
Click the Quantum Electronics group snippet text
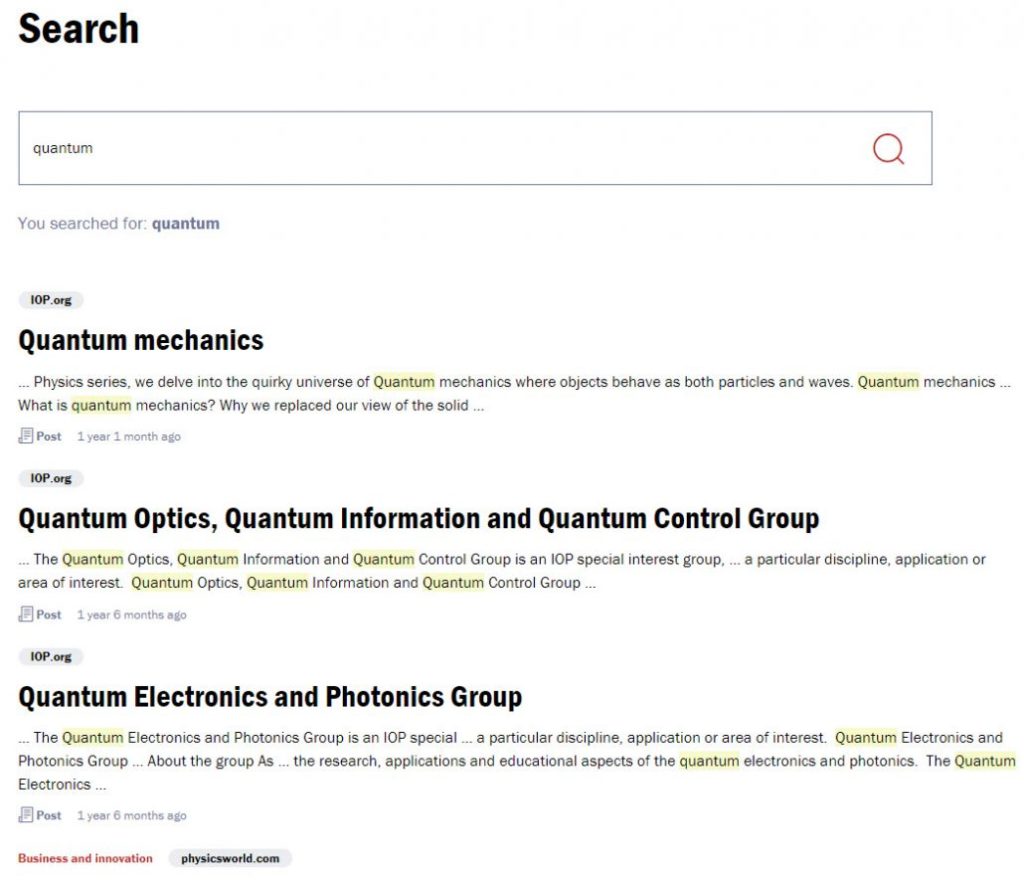tap(517, 761)
